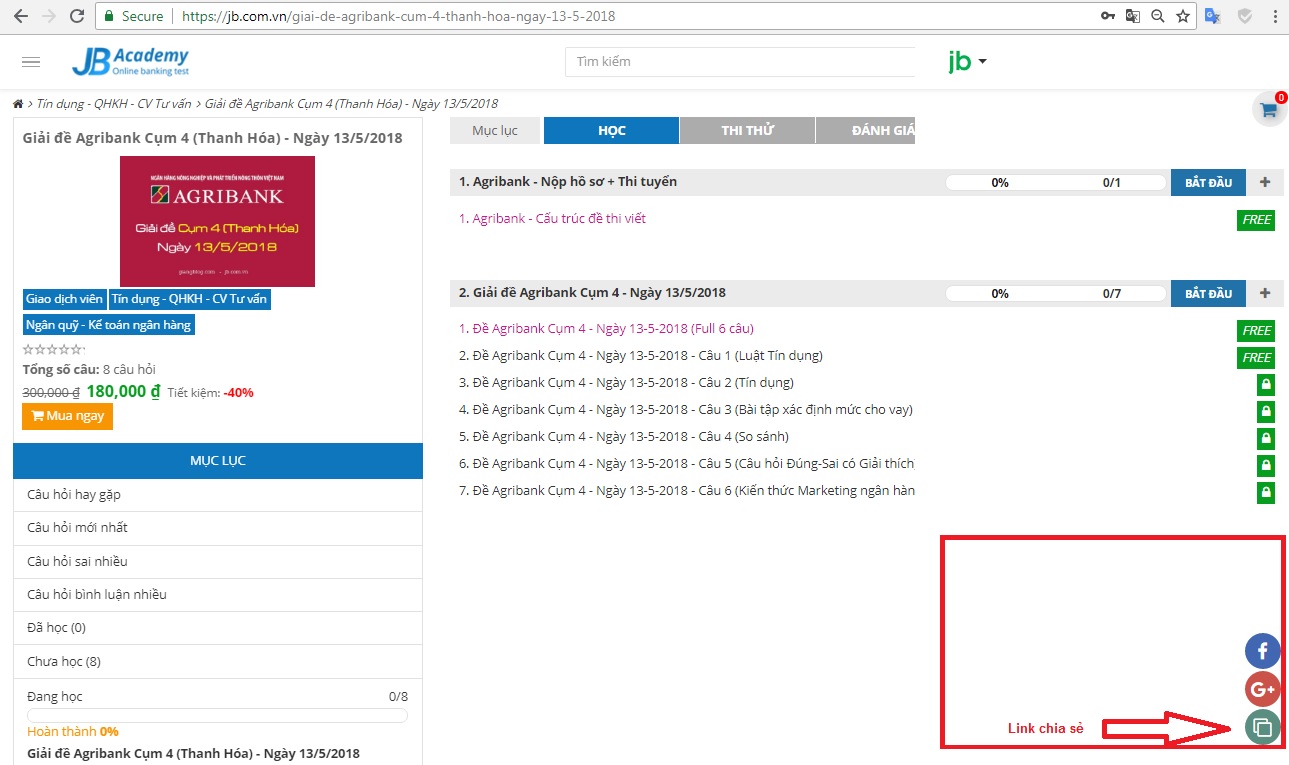Viewport: 1289px width, 765px height.
Task: Click lock icon for Câu 2 (Tín dụng)
Action: point(1266,384)
